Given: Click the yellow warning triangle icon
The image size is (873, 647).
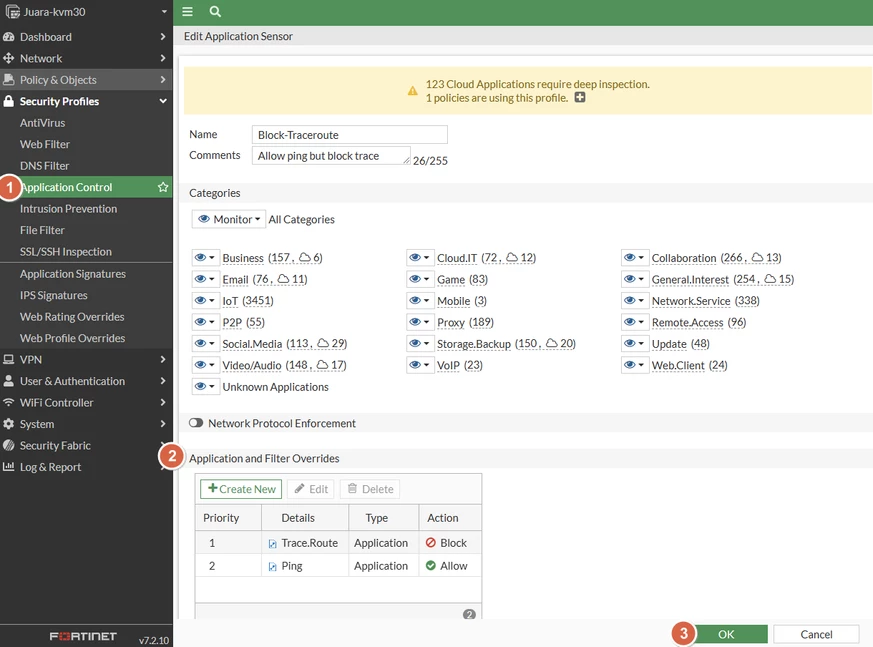Looking at the screenshot, I should (x=413, y=91).
